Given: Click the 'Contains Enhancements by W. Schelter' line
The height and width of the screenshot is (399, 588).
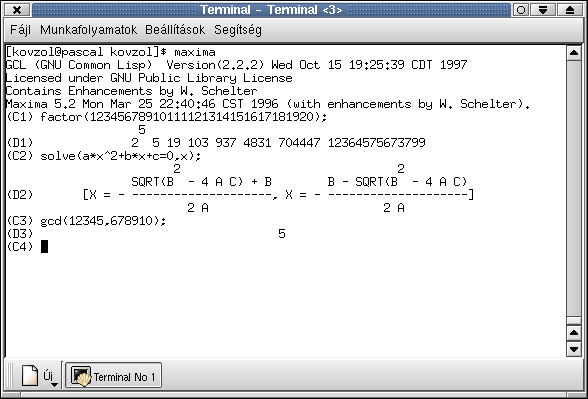Looking at the screenshot, I should coord(132,91).
